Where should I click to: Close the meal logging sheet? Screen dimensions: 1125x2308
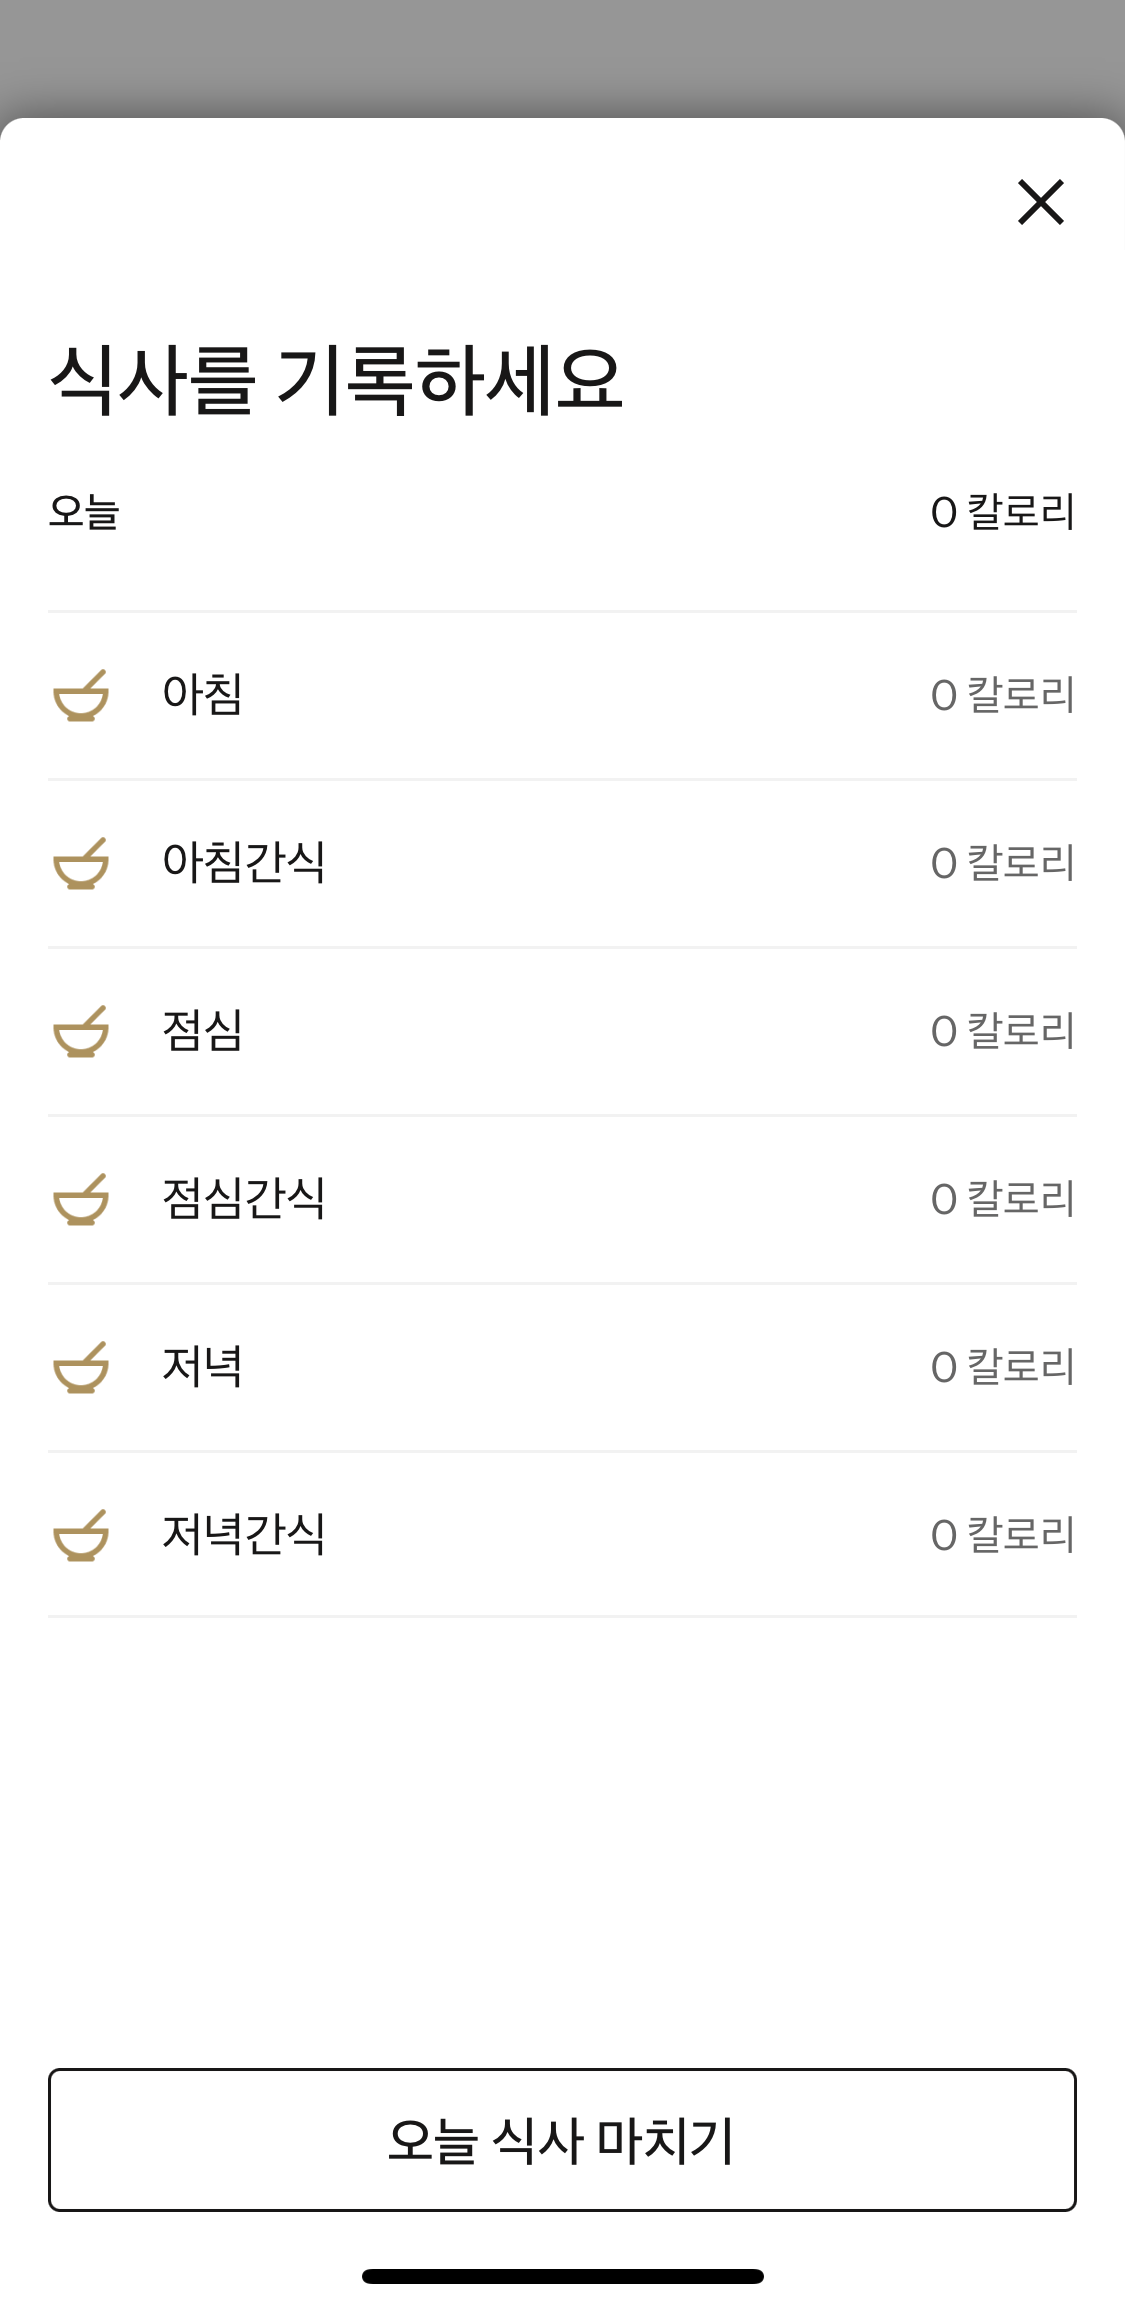coord(1040,202)
